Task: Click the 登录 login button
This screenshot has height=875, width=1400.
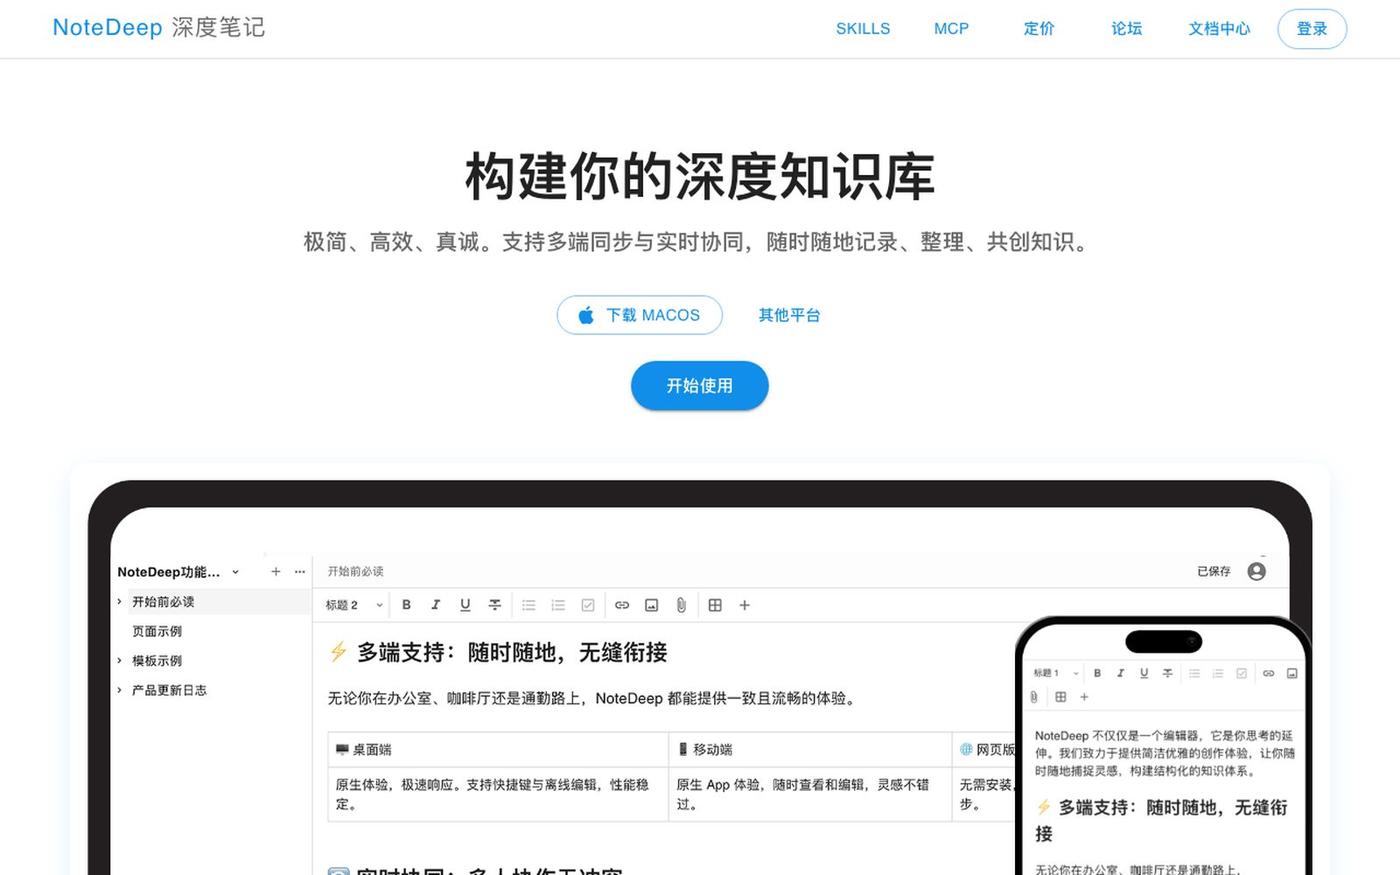Action: [x=1312, y=29]
